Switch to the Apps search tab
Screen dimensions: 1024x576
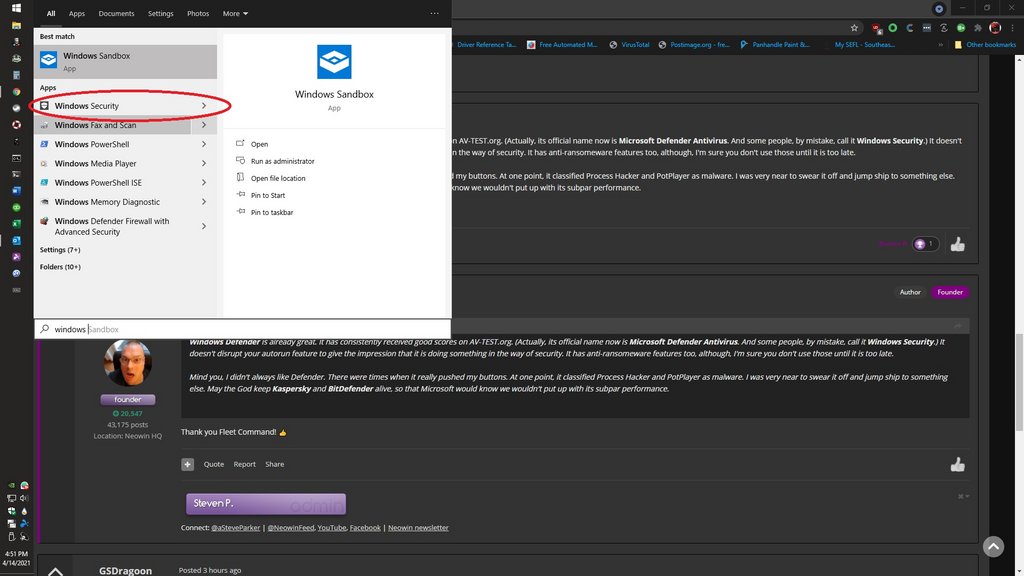coord(77,14)
